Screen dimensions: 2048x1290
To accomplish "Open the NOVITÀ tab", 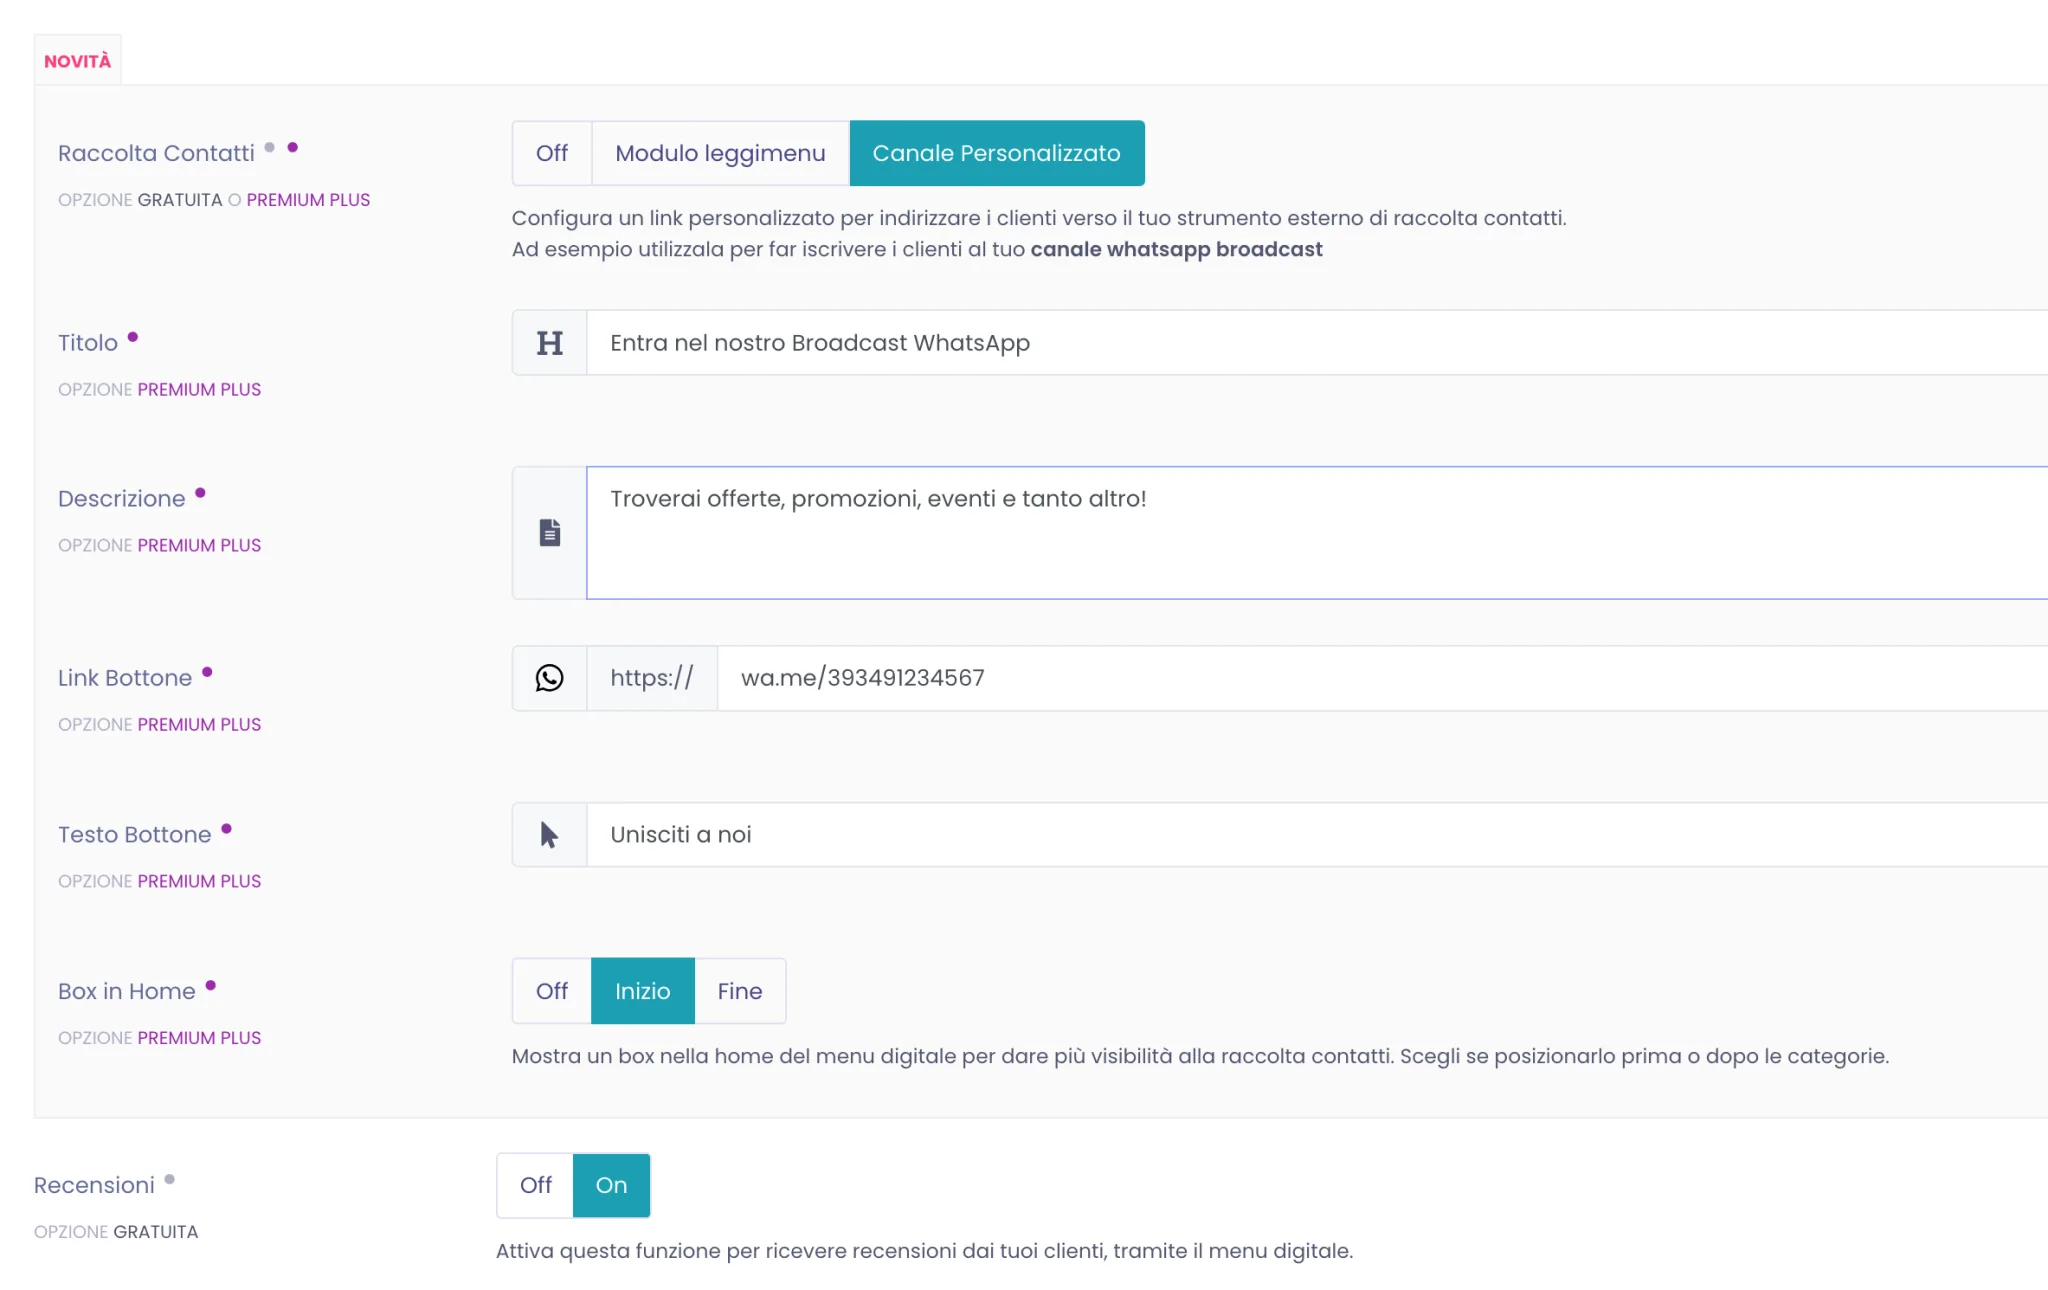I will pyautogui.click(x=78, y=61).
